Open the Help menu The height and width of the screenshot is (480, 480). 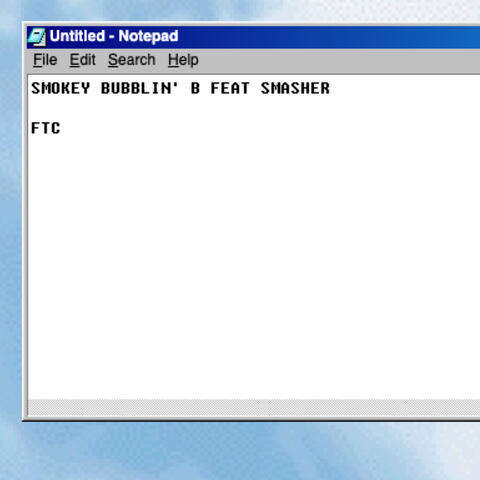tap(183, 60)
